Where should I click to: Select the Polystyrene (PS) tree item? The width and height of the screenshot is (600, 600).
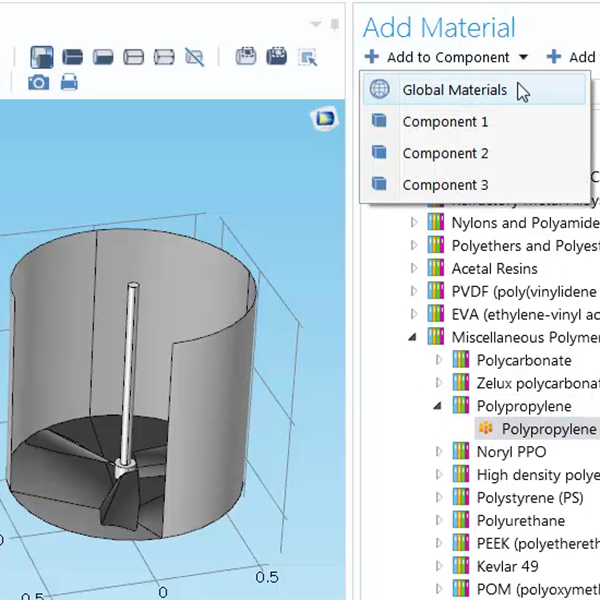click(x=529, y=498)
